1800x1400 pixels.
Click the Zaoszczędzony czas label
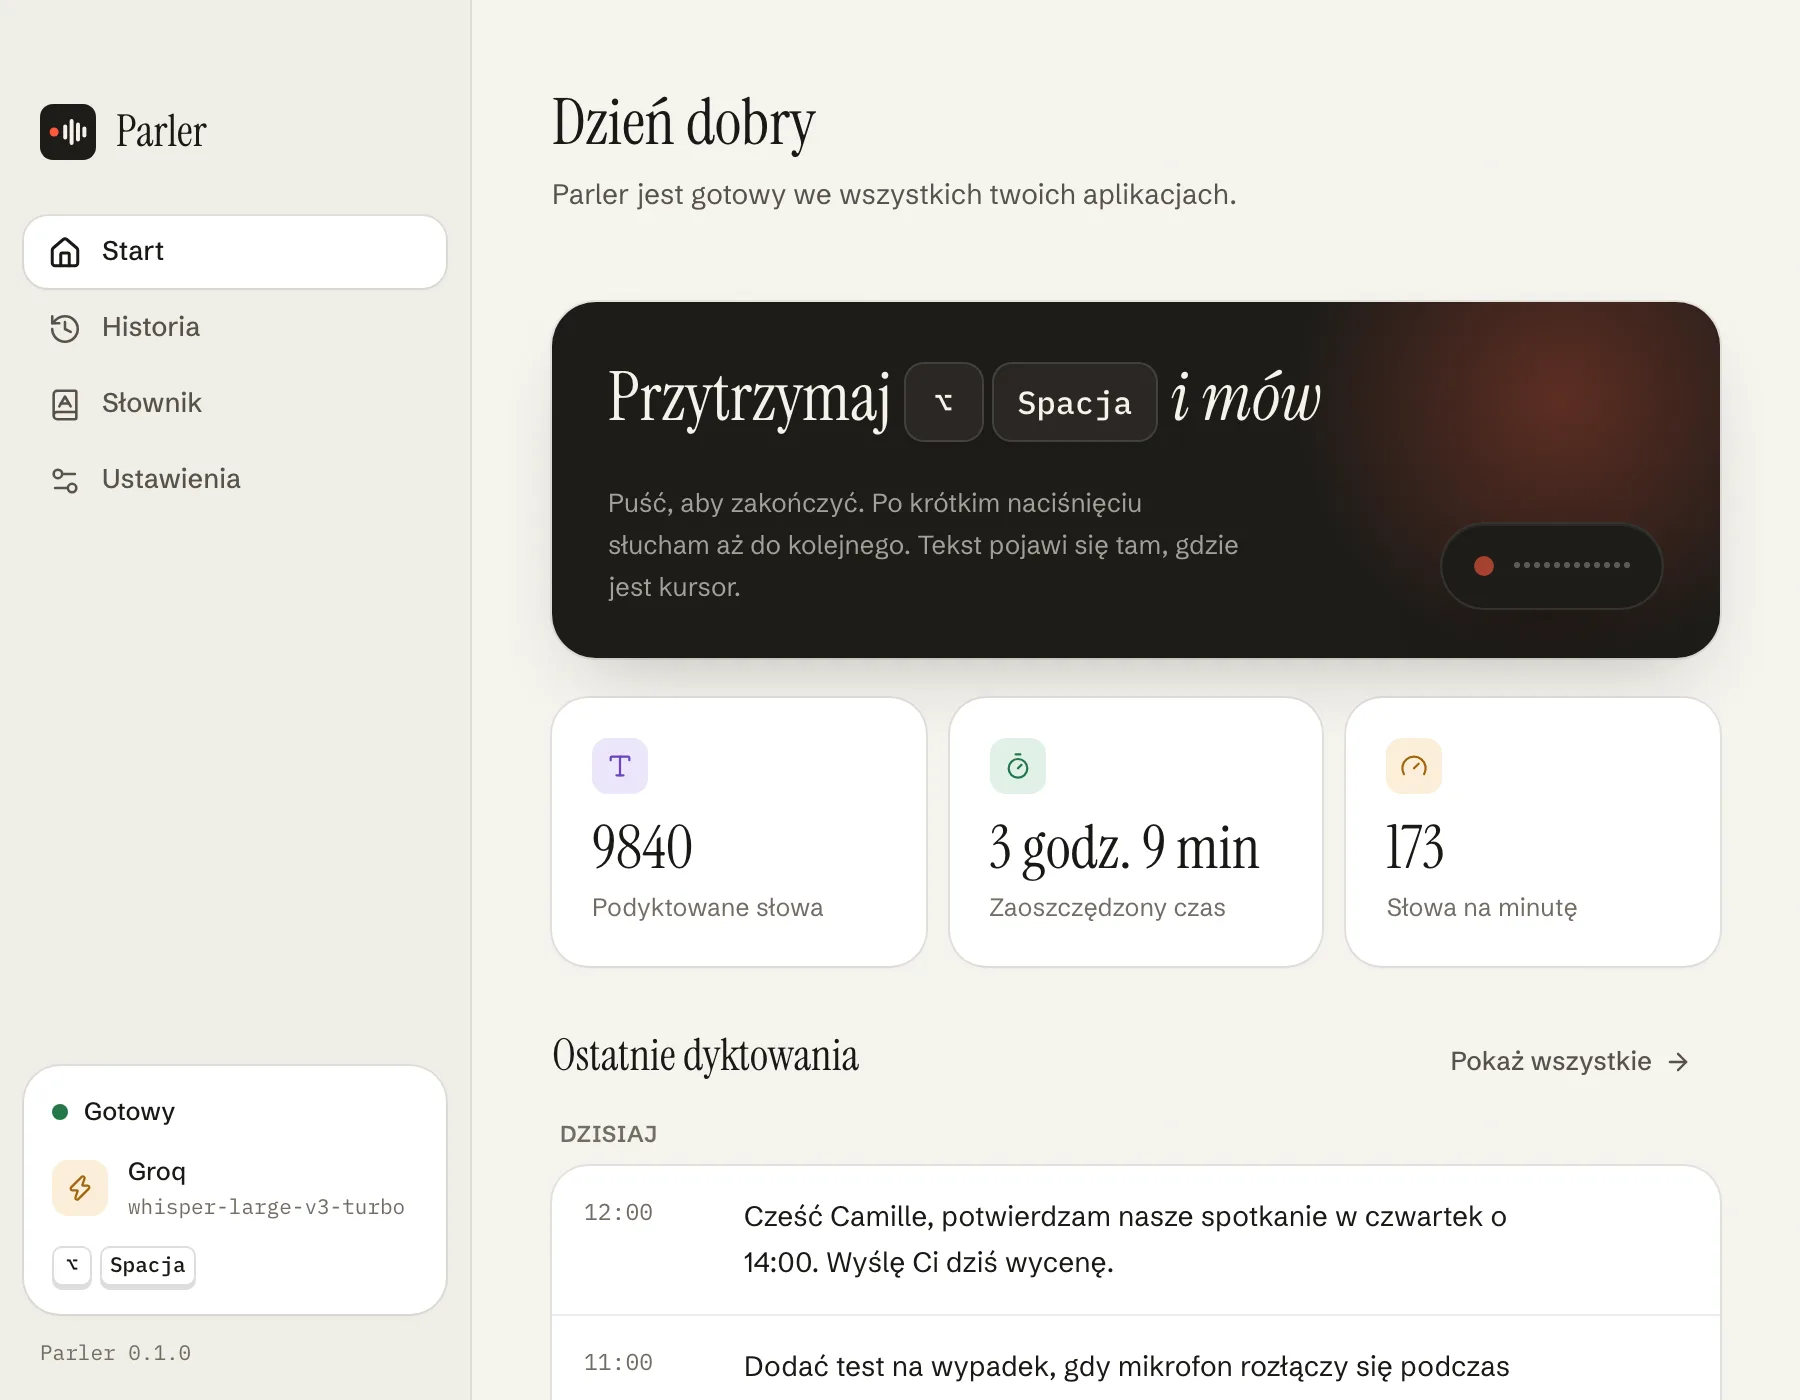coord(1107,908)
